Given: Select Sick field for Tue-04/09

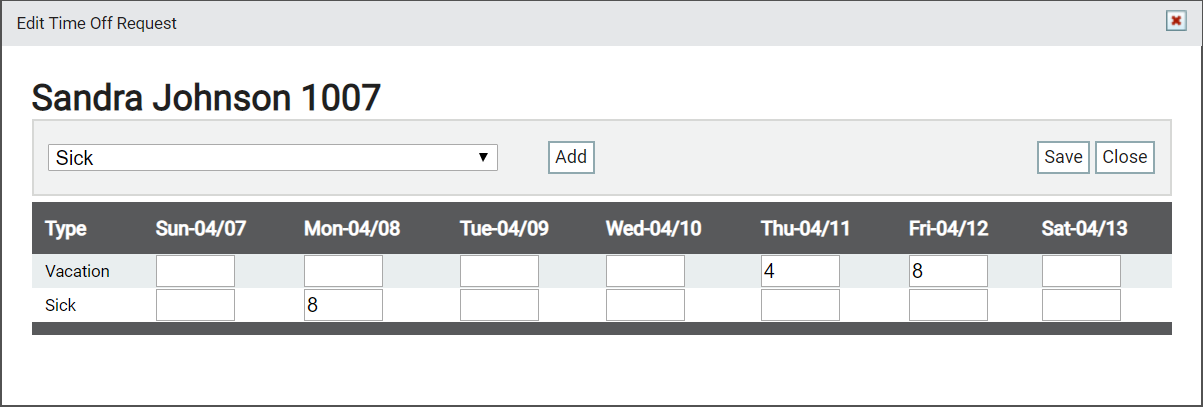Looking at the screenshot, I should (x=499, y=305).
